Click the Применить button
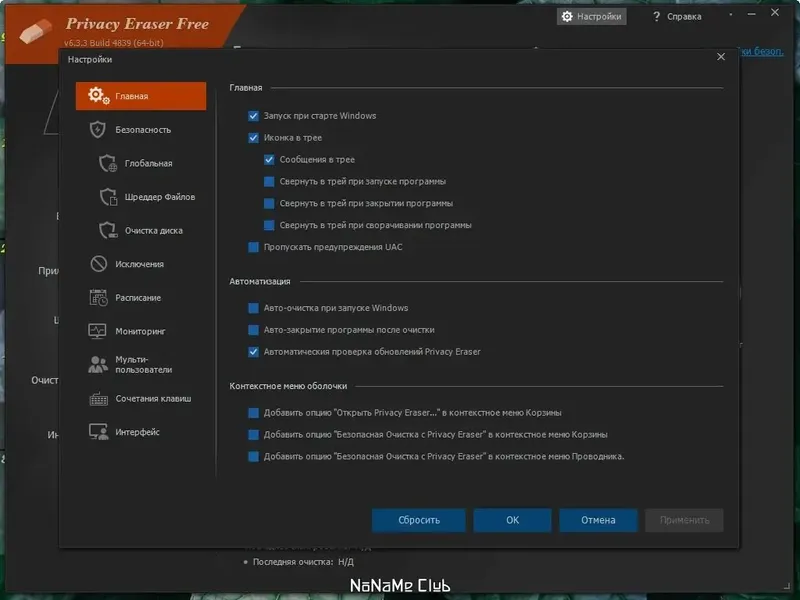 [684, 520]
